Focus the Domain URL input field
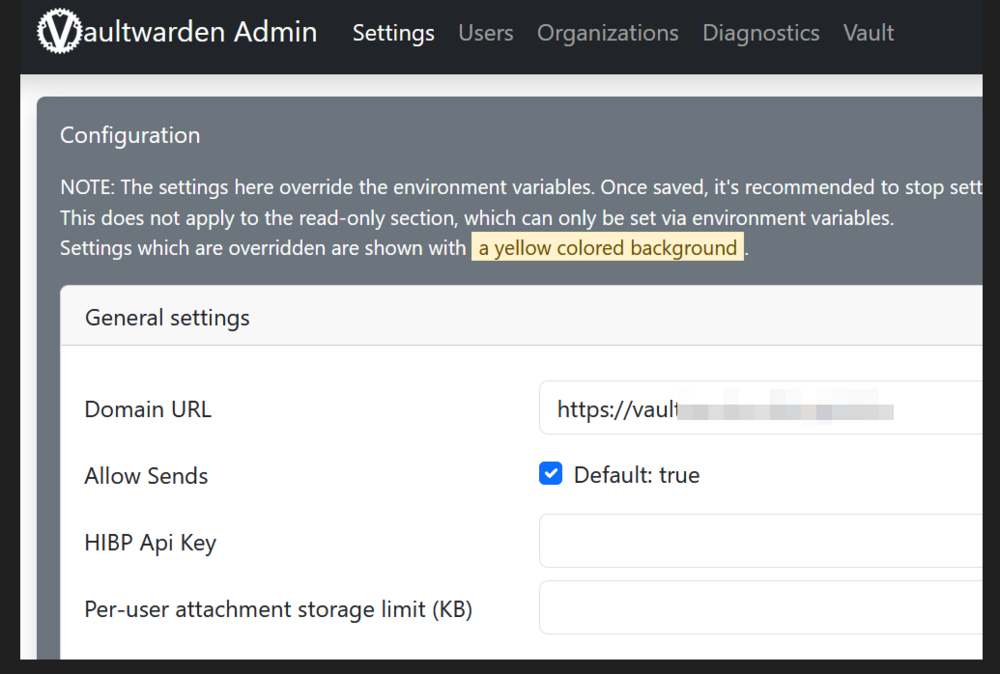Screen dimensions: 1000x674 [760, 408]
